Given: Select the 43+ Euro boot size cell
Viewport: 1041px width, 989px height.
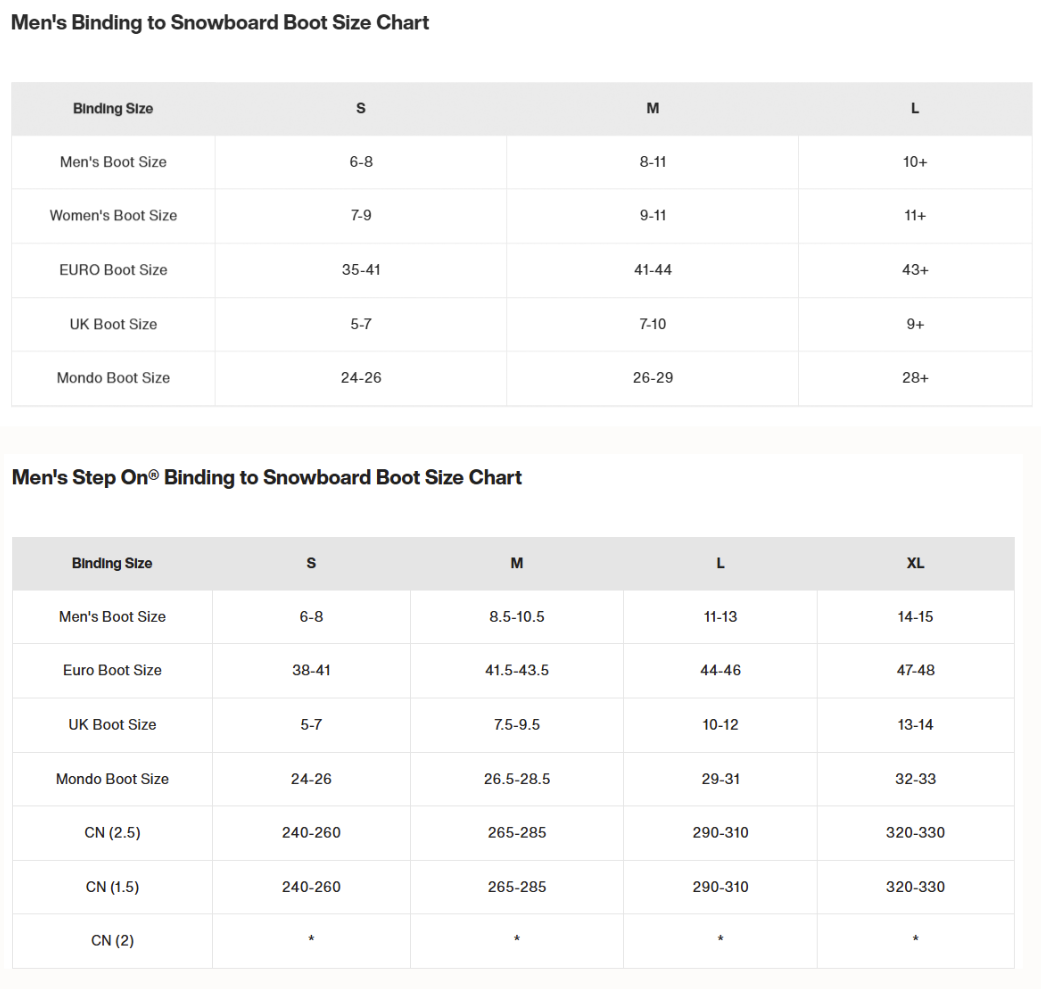Looking at the screenshot, I should pyautogui.click(x=915, y=270).
